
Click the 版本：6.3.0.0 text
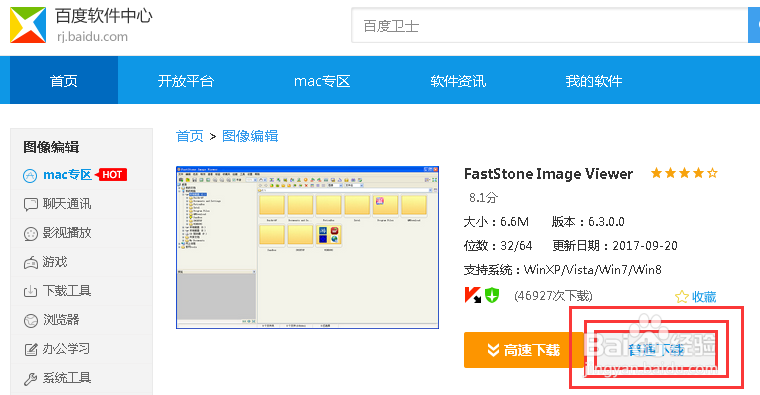[x=588, y=222]
